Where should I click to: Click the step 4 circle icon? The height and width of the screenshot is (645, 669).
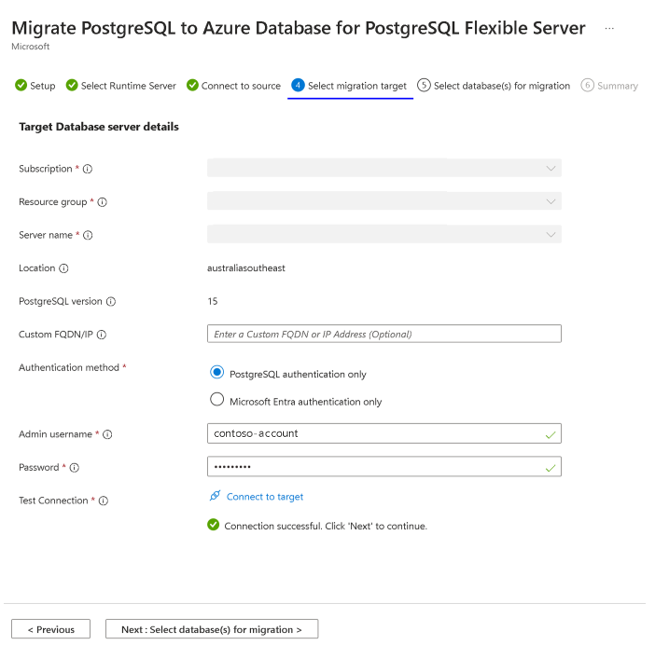[x=298, y=85]
